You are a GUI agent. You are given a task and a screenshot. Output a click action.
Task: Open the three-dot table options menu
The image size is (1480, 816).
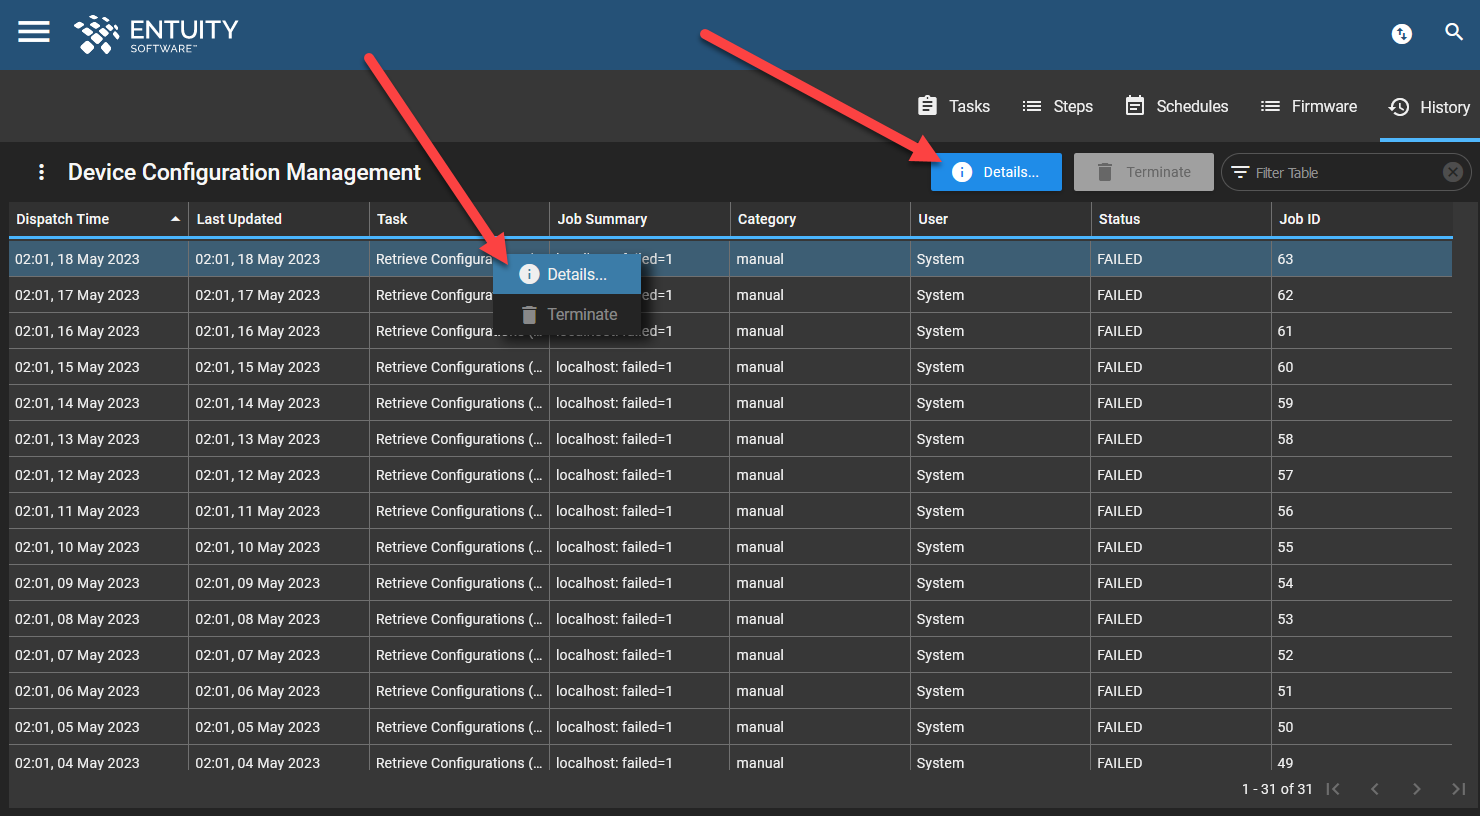click(x=41, y=171)
